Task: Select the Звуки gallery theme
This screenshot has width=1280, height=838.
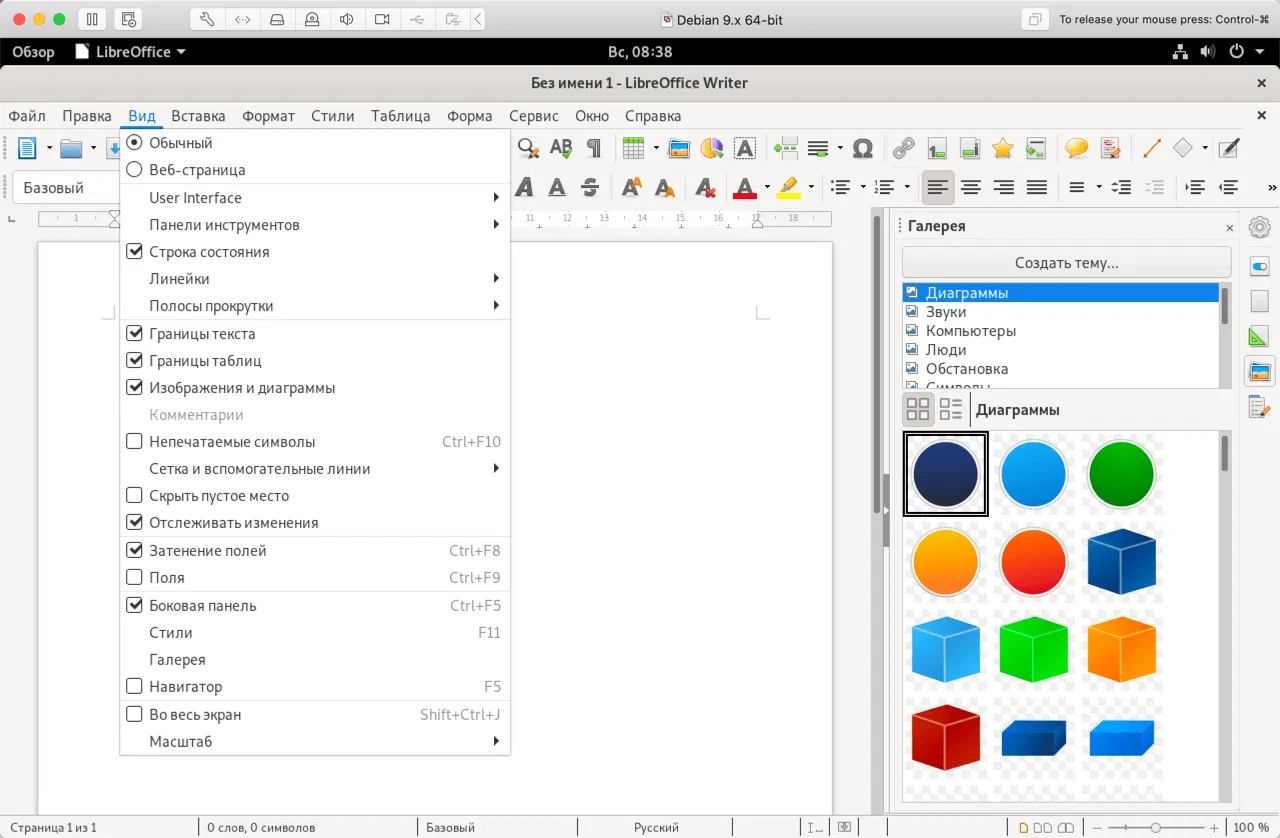Action: coord(1061,312)
